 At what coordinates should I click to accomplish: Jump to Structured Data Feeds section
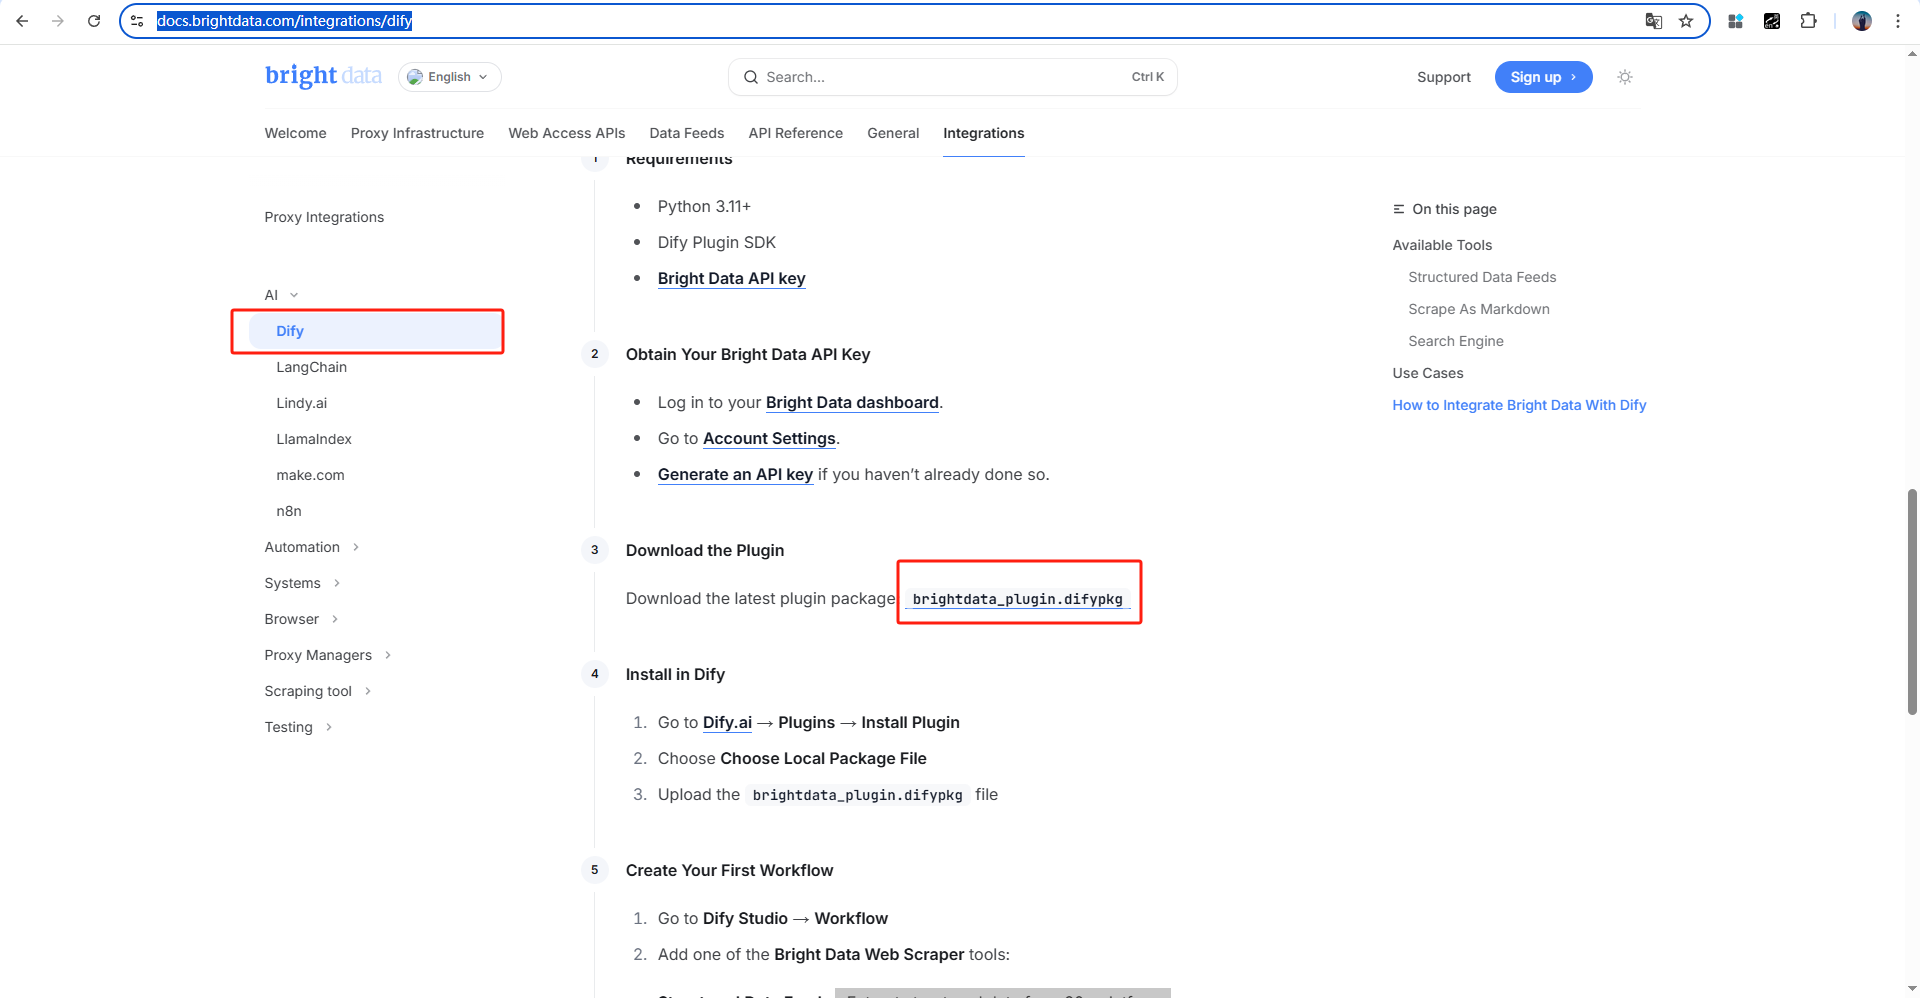[x=1482, y=277]
